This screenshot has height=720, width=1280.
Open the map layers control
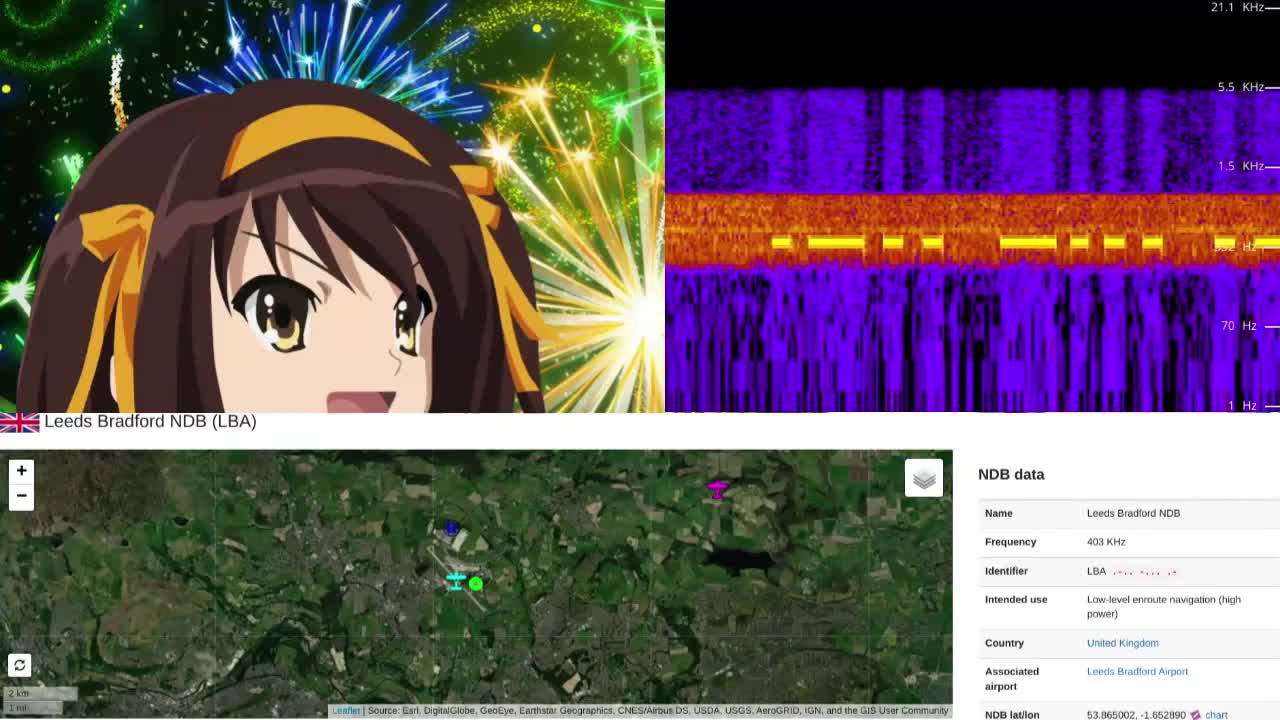(924, 479)
